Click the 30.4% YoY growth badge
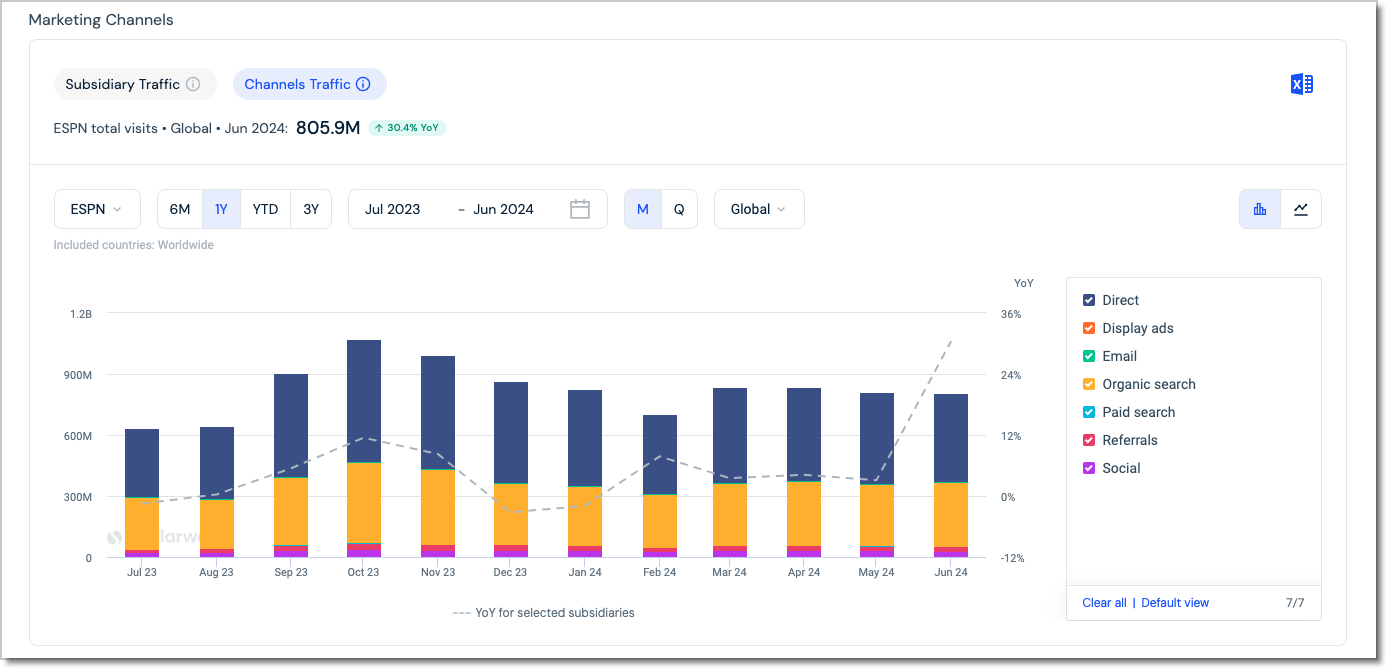Image resolution: width=1388 pixels, height=670 pixels. (407, 128)
